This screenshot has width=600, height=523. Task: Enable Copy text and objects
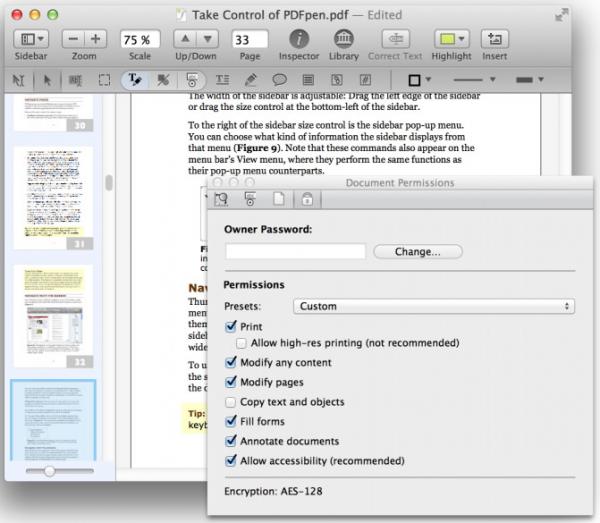coord(230,402)
